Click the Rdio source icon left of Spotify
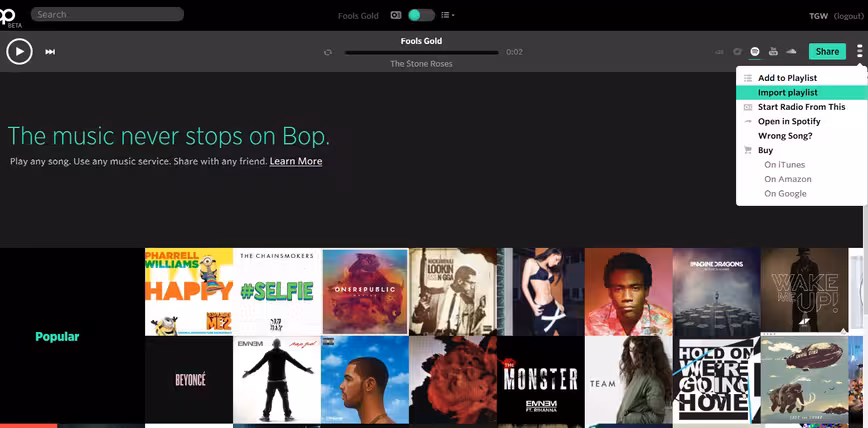This screenshot has width=868, height=428. click(x=737, y=51)
